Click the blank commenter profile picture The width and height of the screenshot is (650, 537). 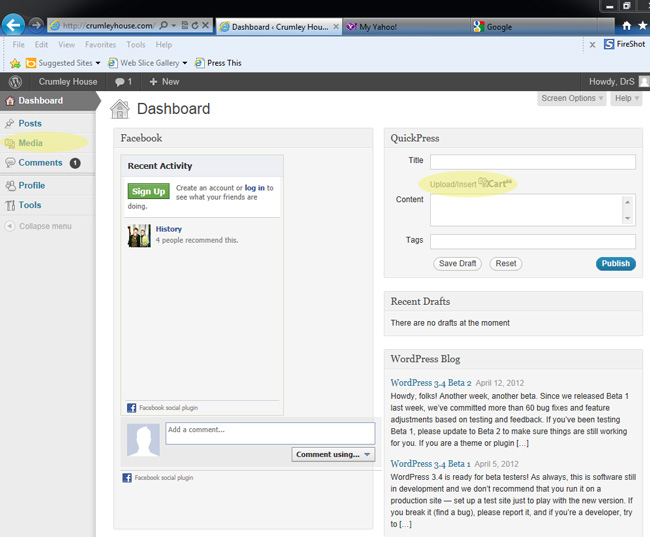pyautogui.click(x=143, y=440)
